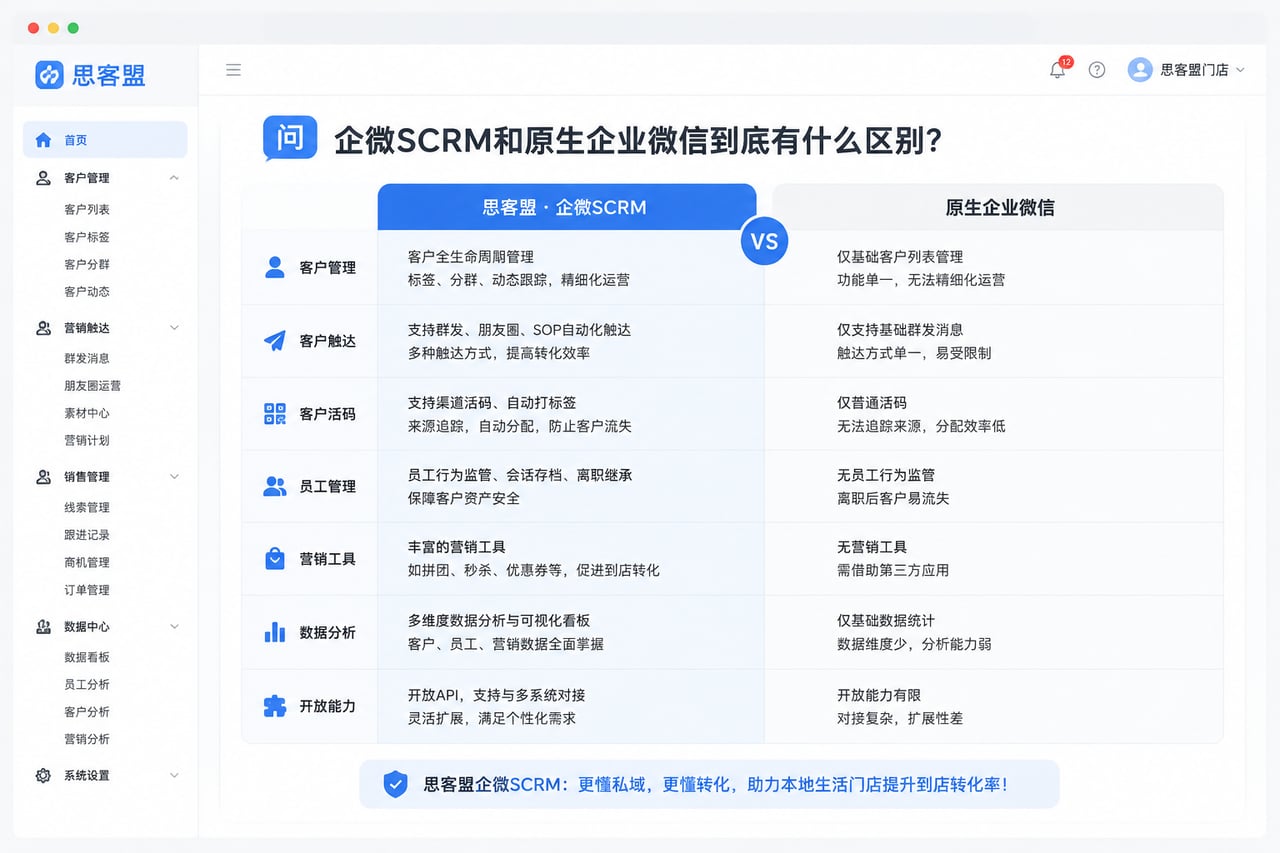Click the 数据分析 bar chart icon
Screen dimensions: 1280x853
pos(274,632)
